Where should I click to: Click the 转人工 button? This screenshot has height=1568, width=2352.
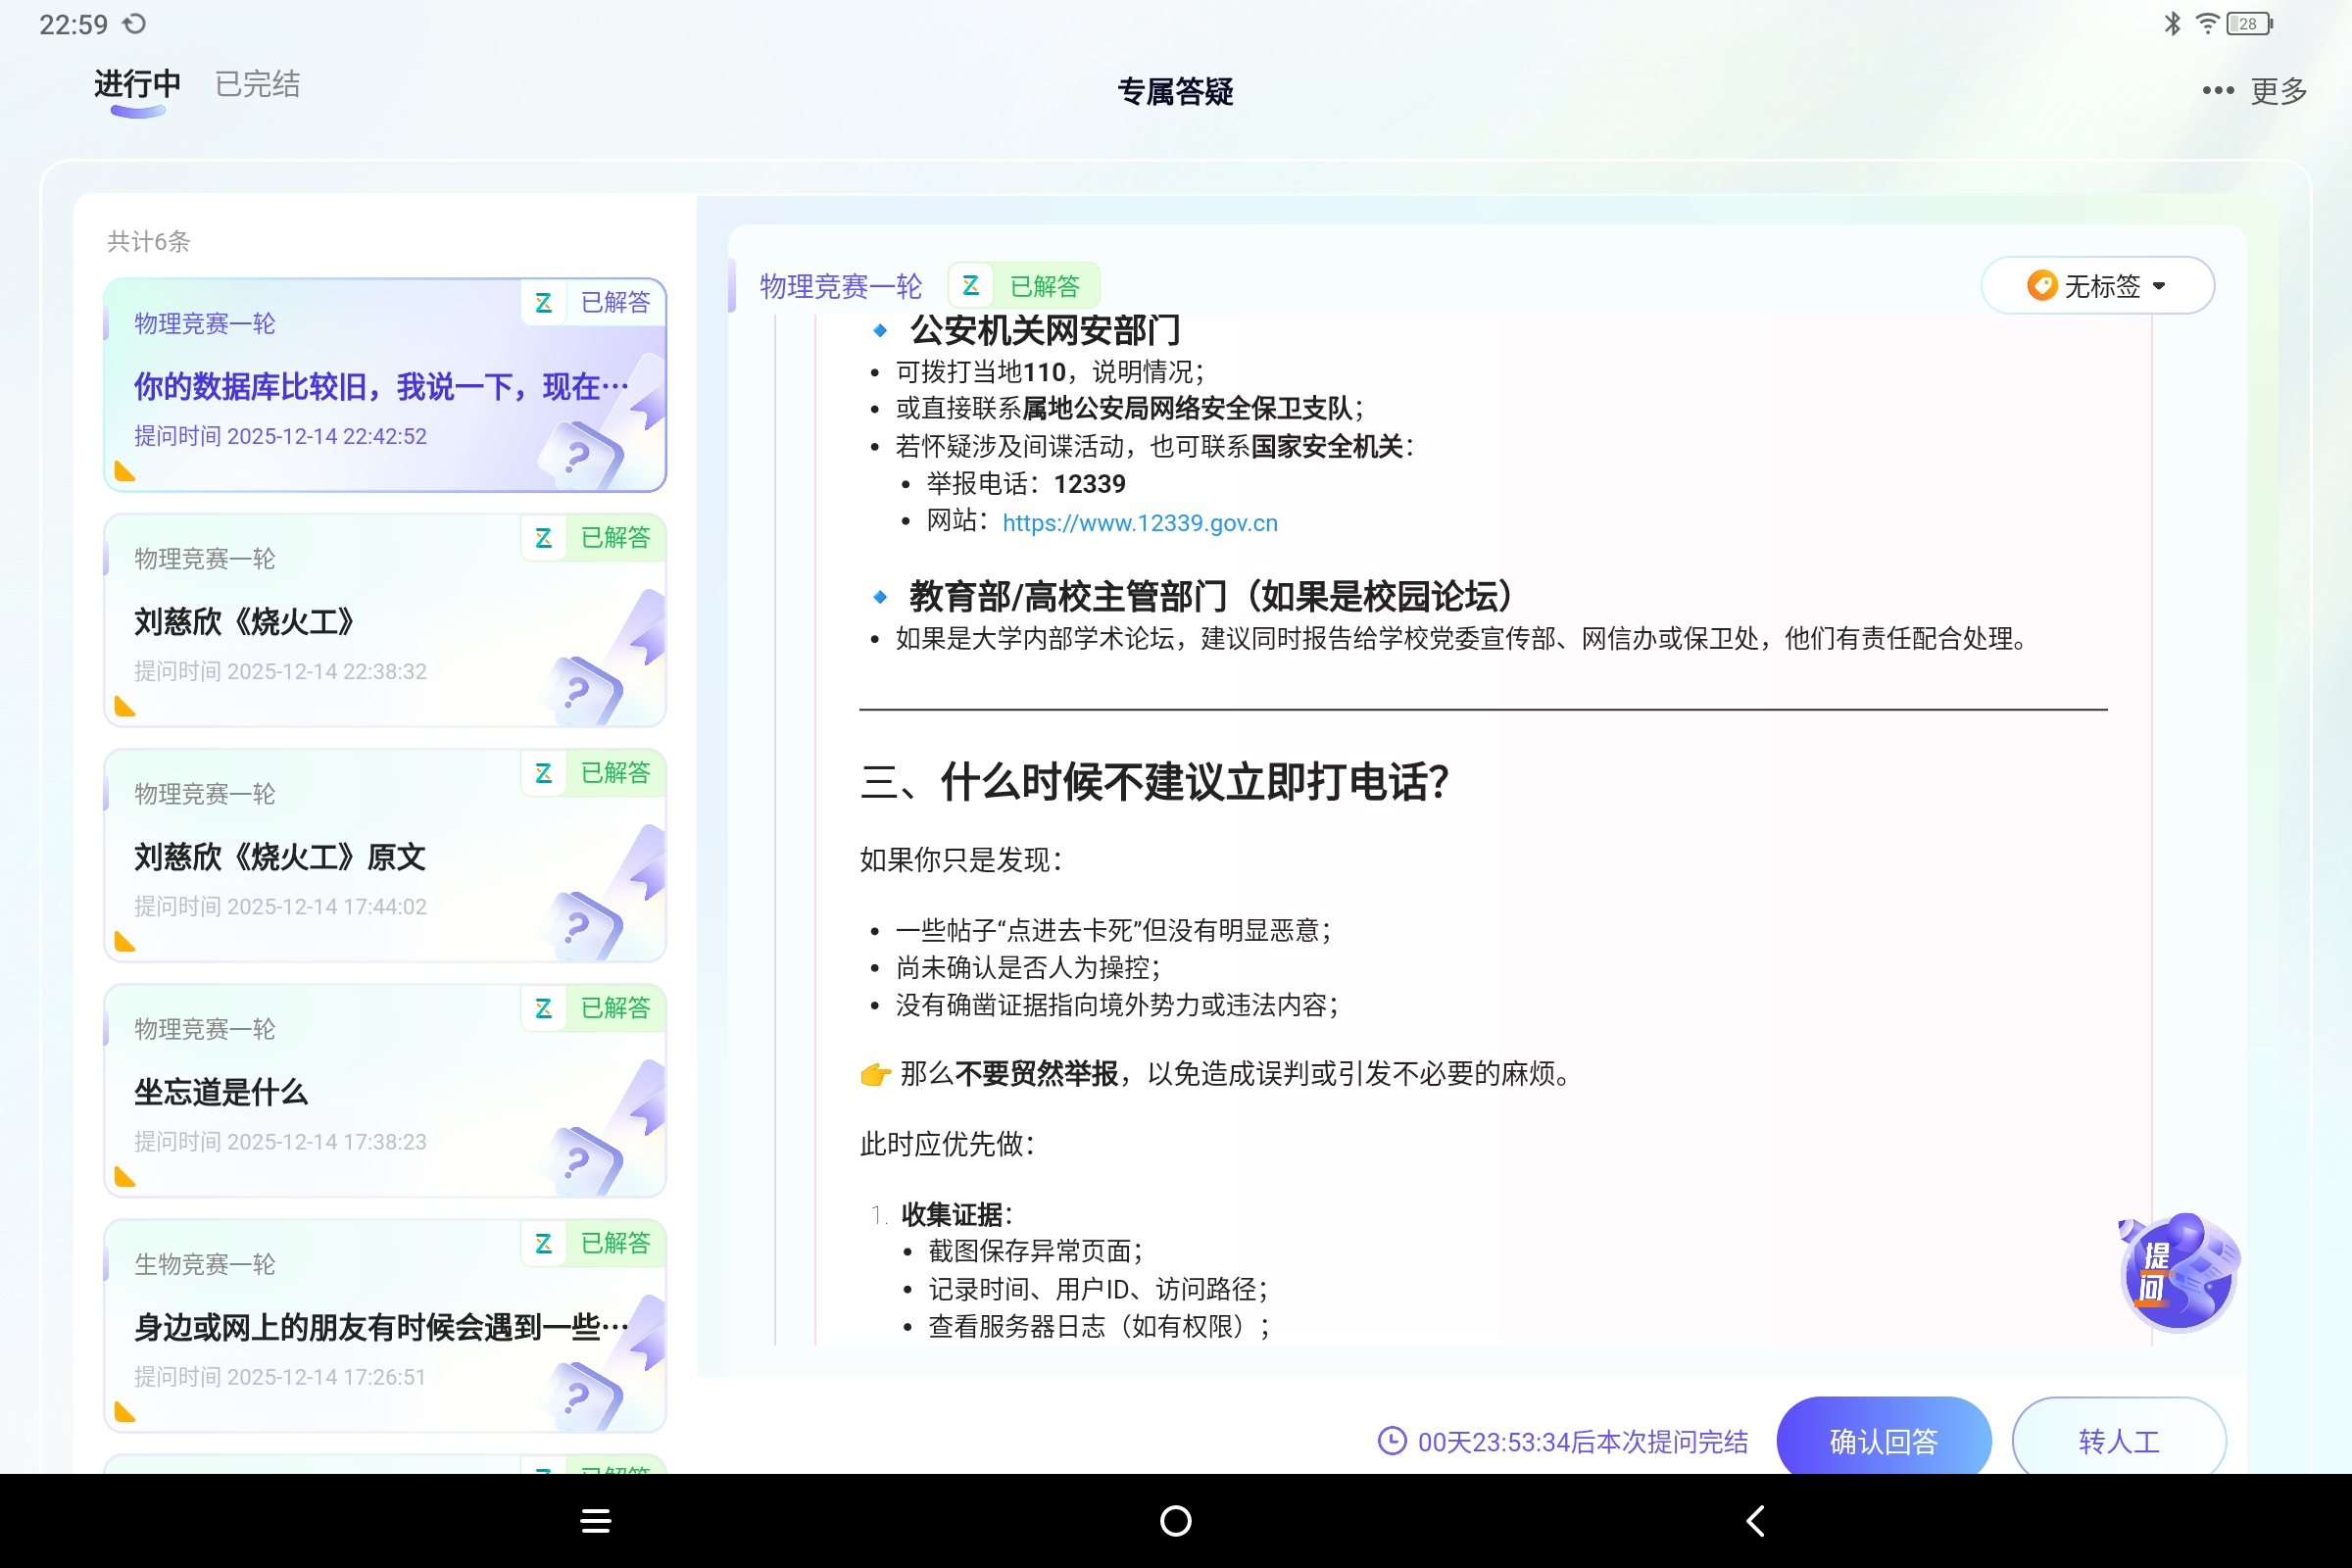(2117, 1440)
